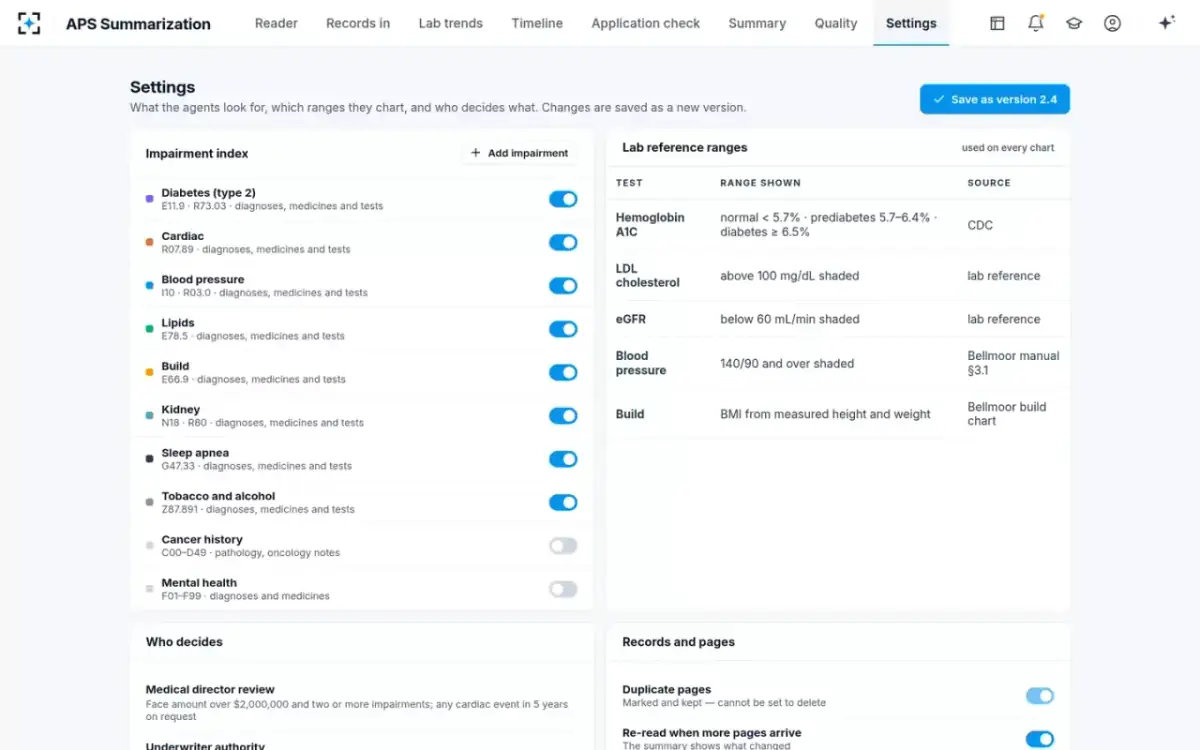This screenshot has width=1200, height=750.
Task: Switch off Blood pressure impairment toggle
Action: click(563, 286)
